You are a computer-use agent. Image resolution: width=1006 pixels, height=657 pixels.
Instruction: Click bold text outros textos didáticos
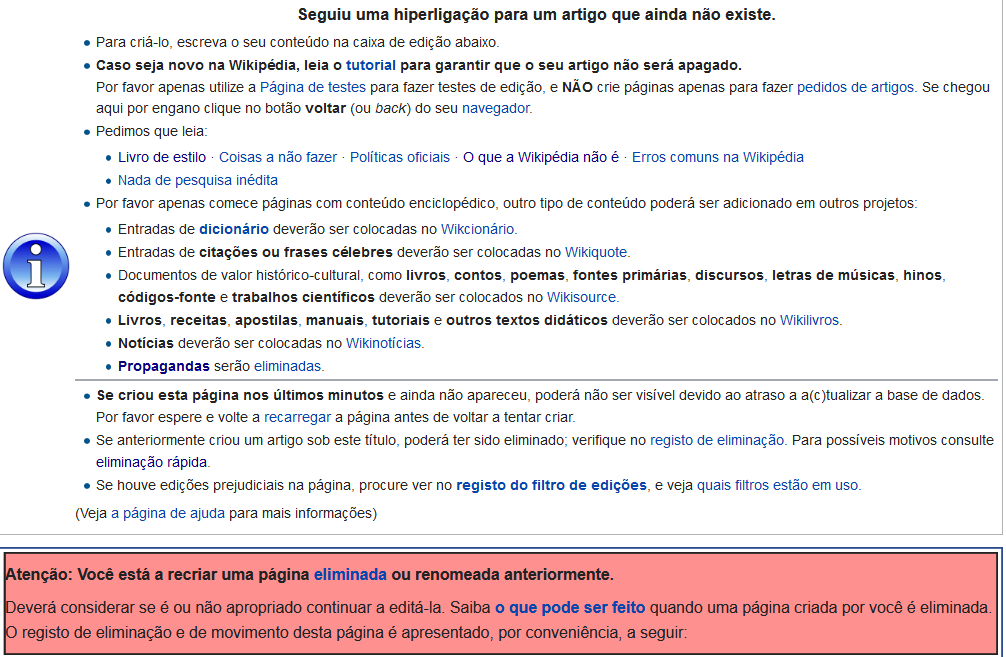[527, 320]
